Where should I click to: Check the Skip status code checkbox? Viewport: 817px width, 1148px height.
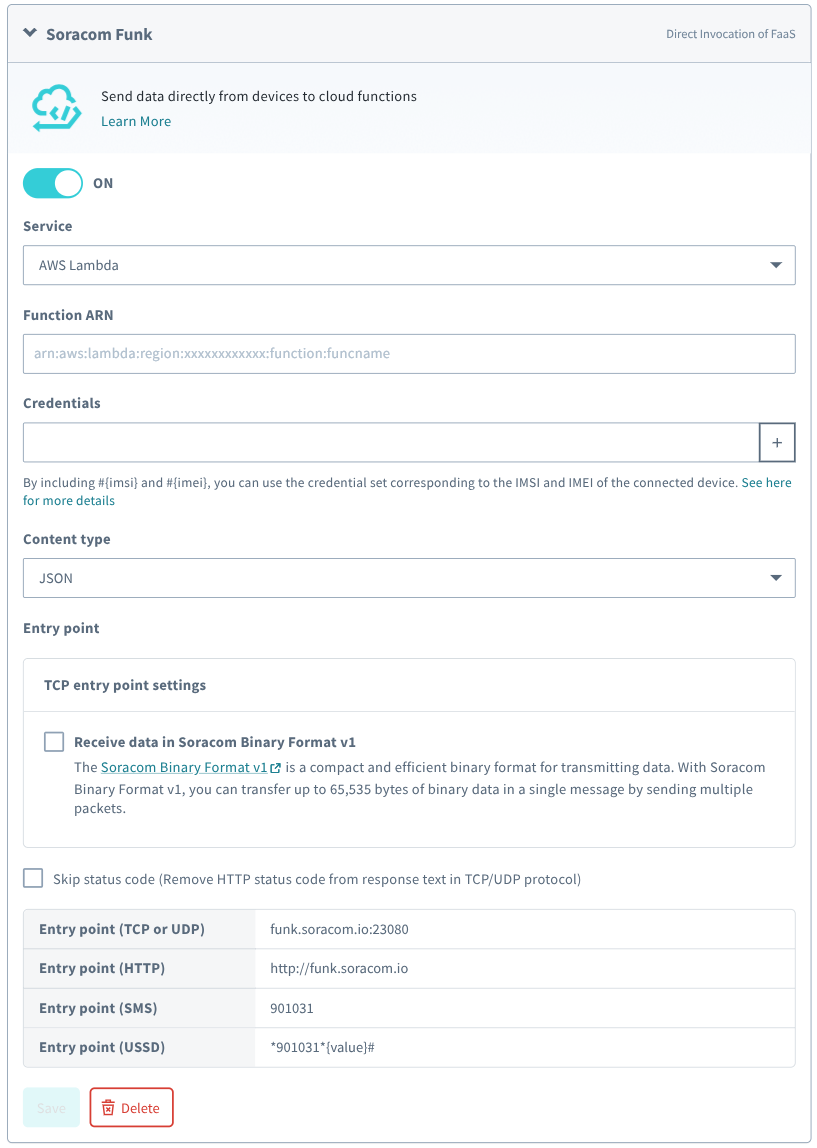click(34, 879)
